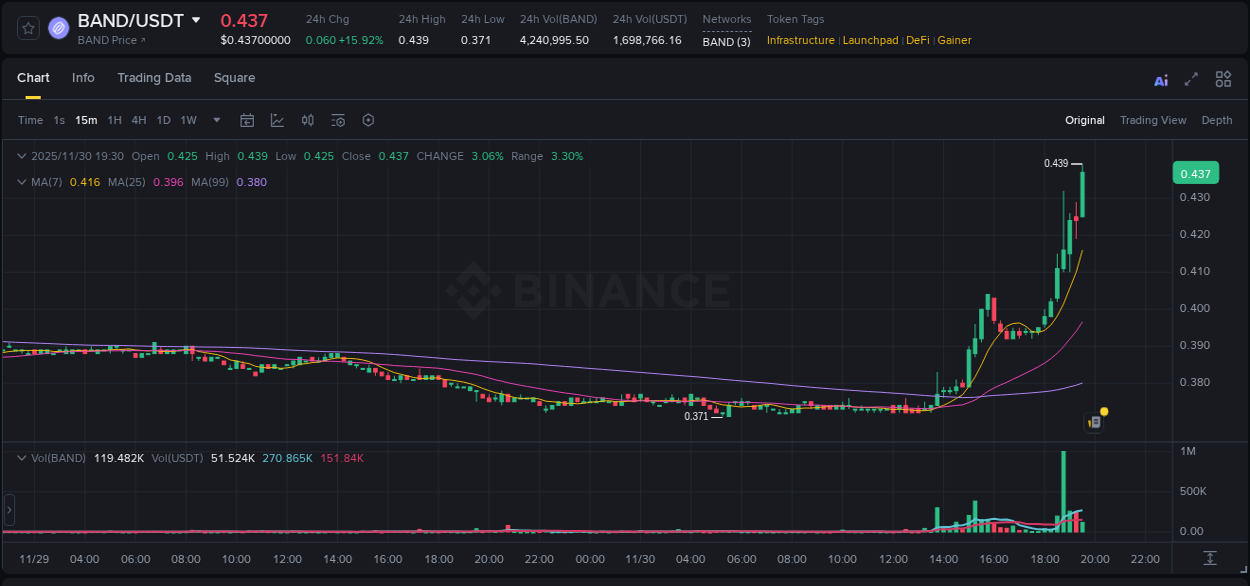Collapse the MA indicators row chevron

(21, 182)
